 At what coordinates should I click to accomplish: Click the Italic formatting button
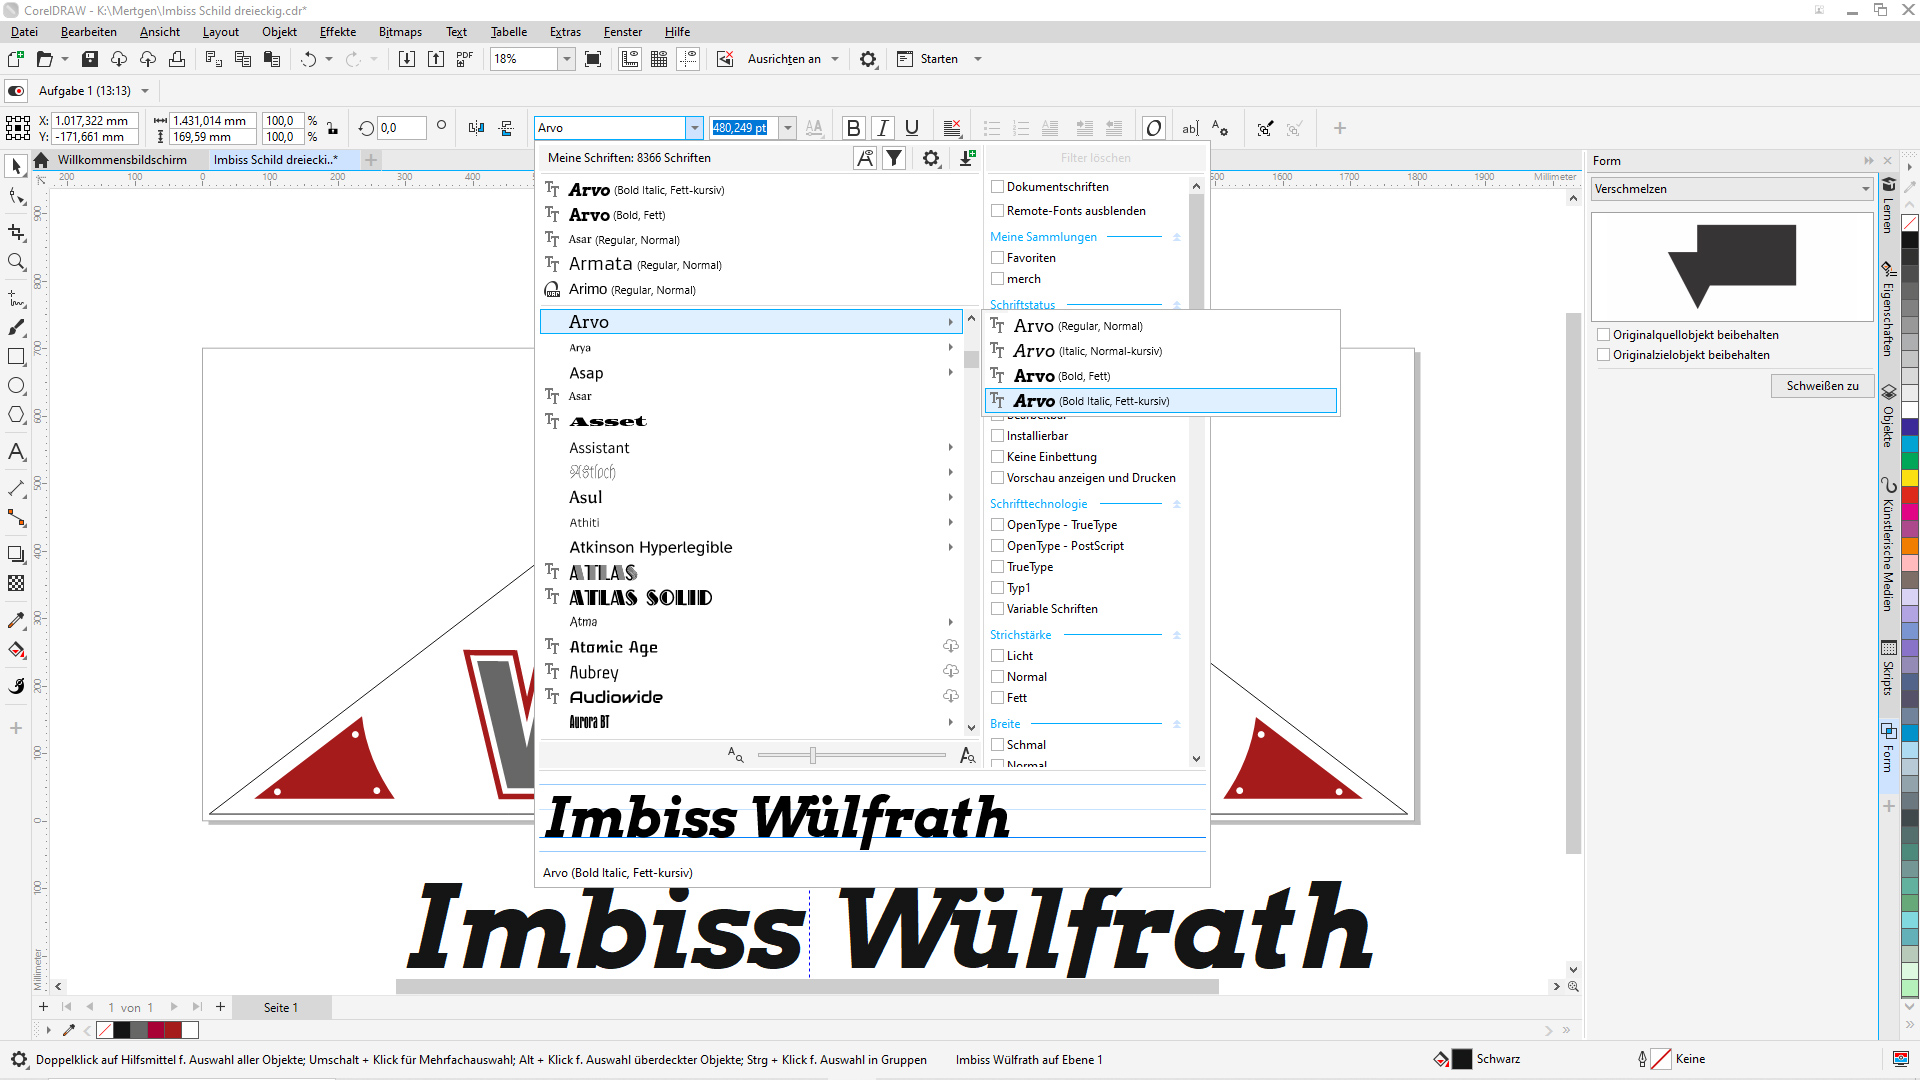click(882, 128)
